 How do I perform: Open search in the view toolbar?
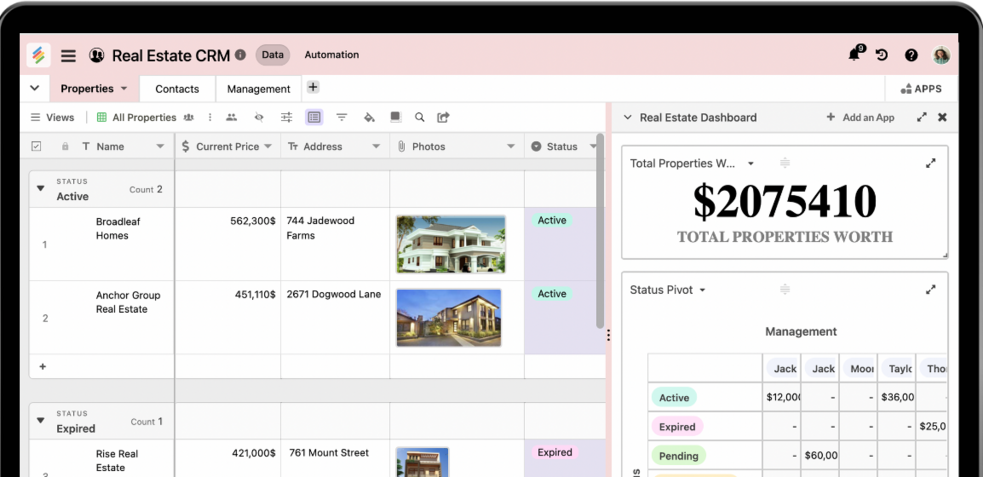[x=420, y=117]
